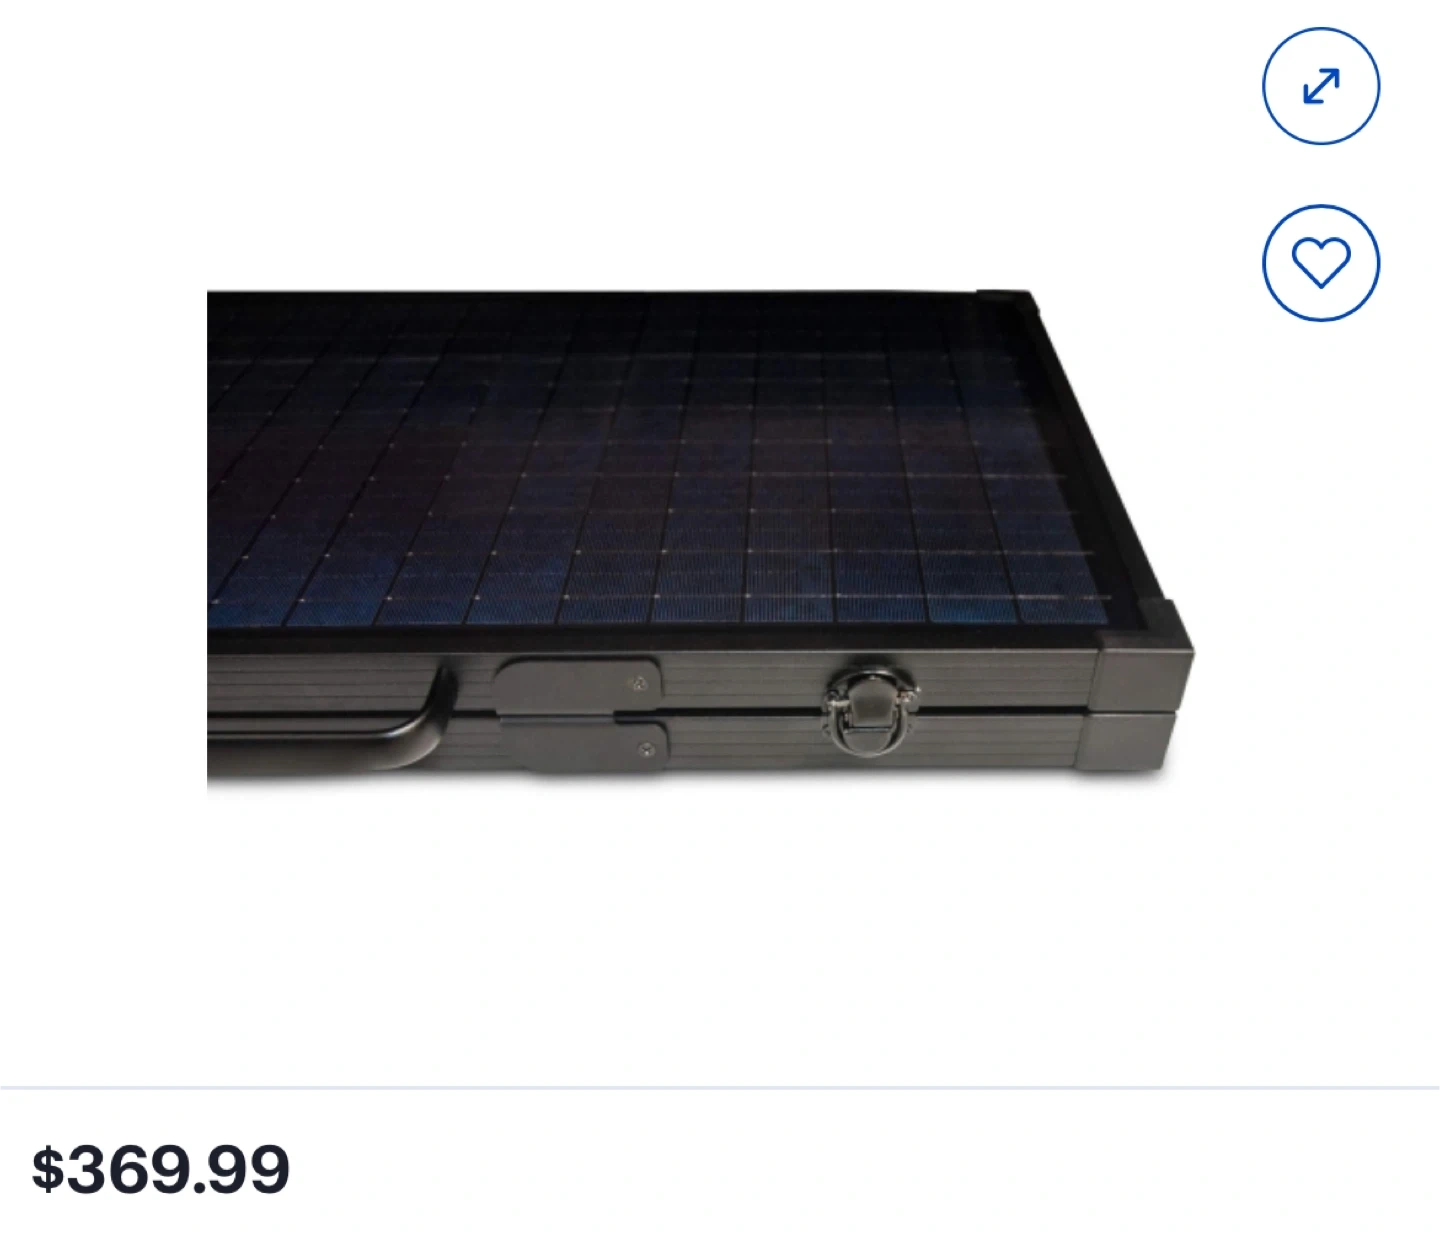Click the metal latch on the panel case
1440x1236 pixels.
tap(869, 705)
